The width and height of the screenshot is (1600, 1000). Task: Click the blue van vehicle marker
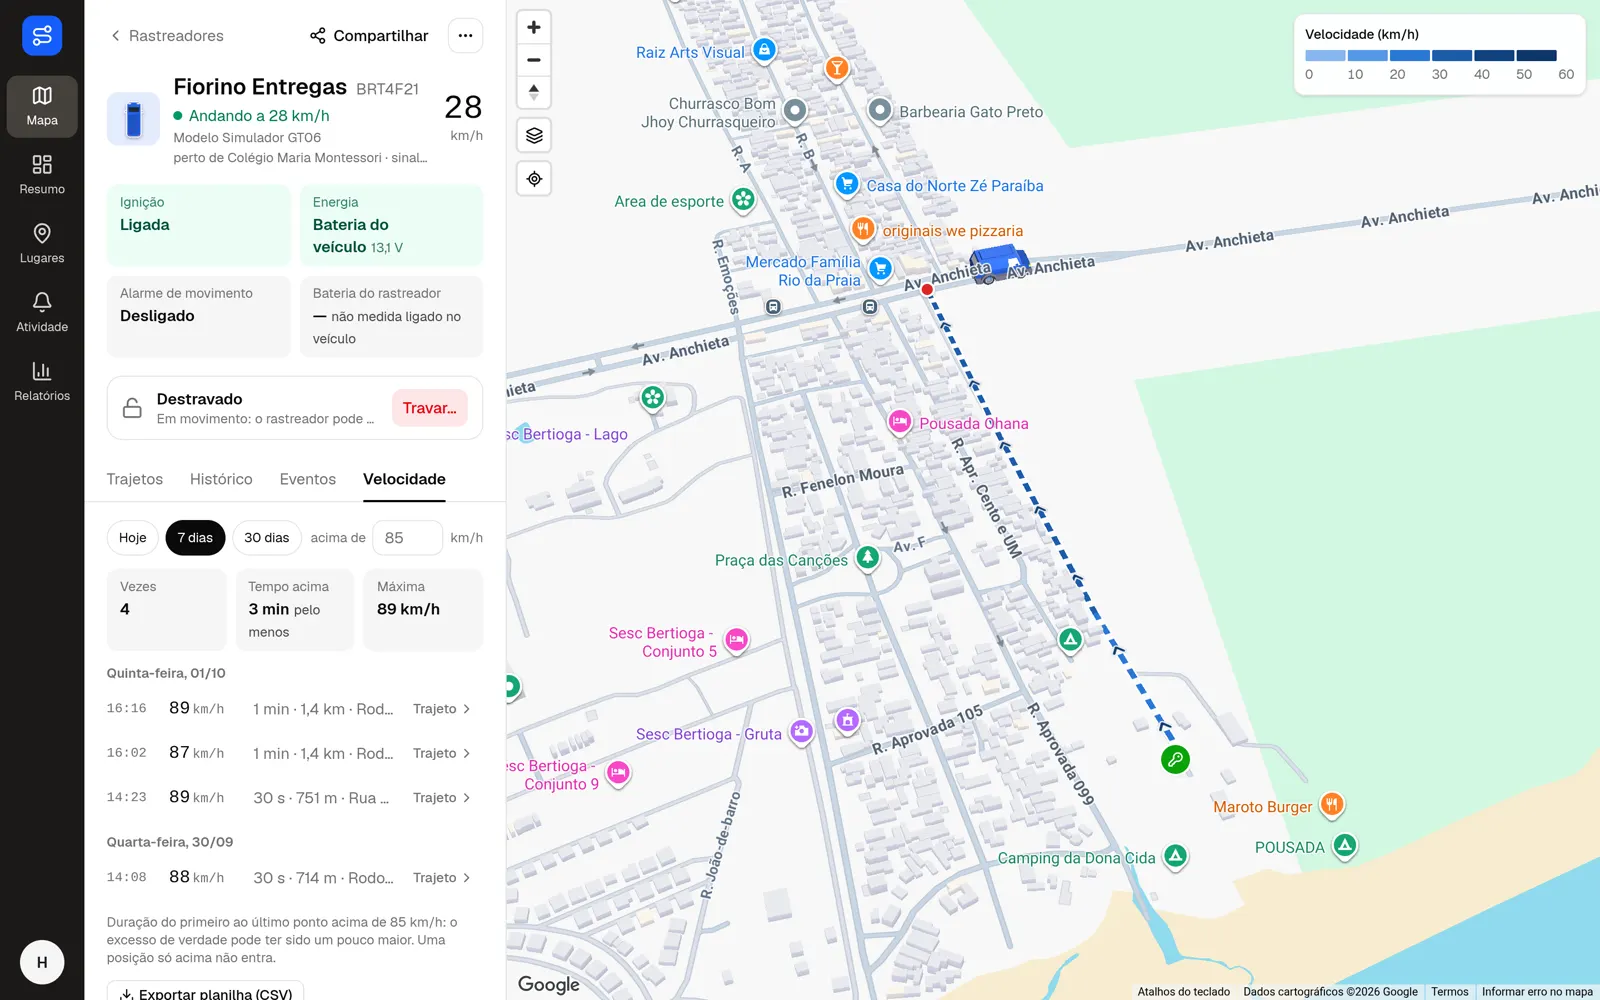pyautogui.click(x=998, y=264)
